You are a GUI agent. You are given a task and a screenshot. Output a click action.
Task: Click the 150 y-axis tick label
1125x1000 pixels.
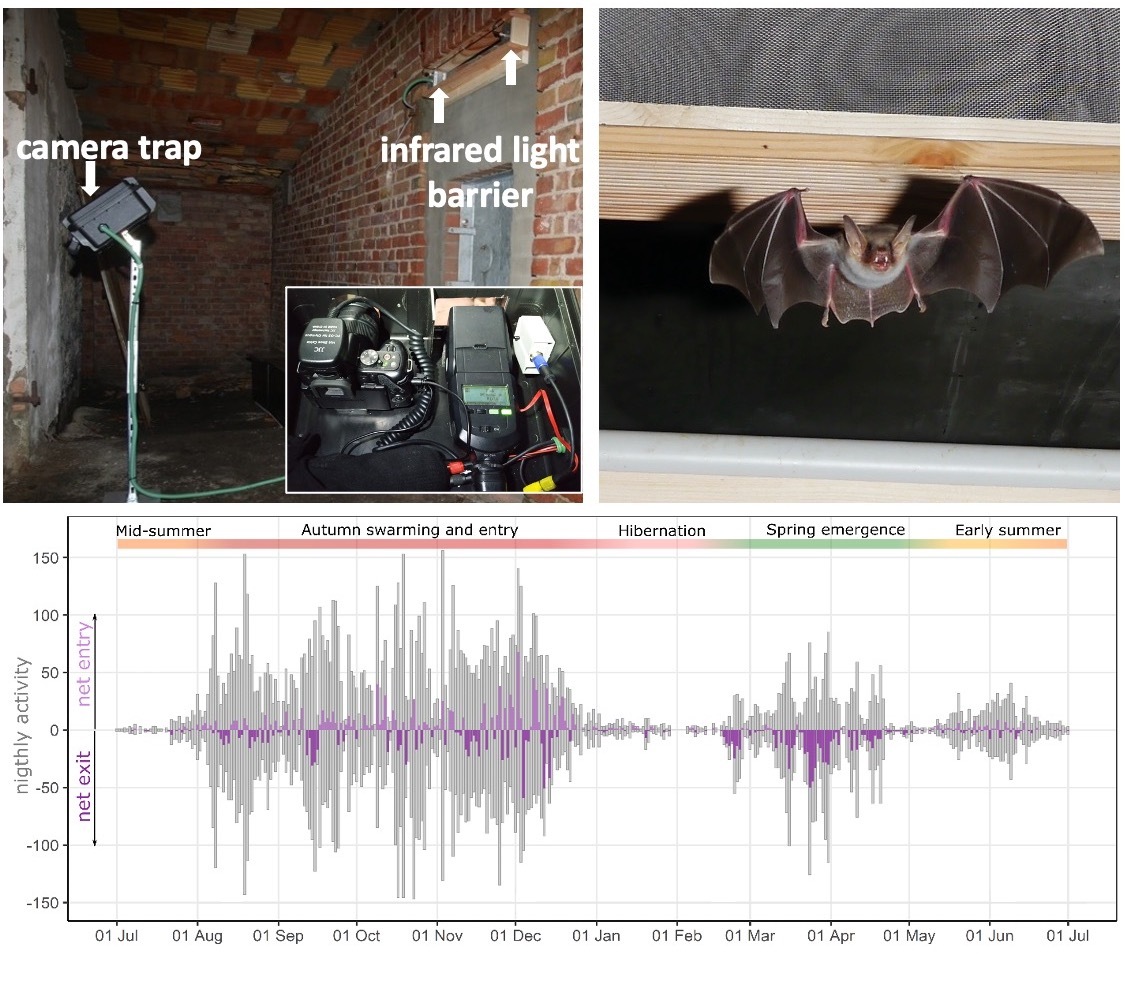(x=45, y=557)
